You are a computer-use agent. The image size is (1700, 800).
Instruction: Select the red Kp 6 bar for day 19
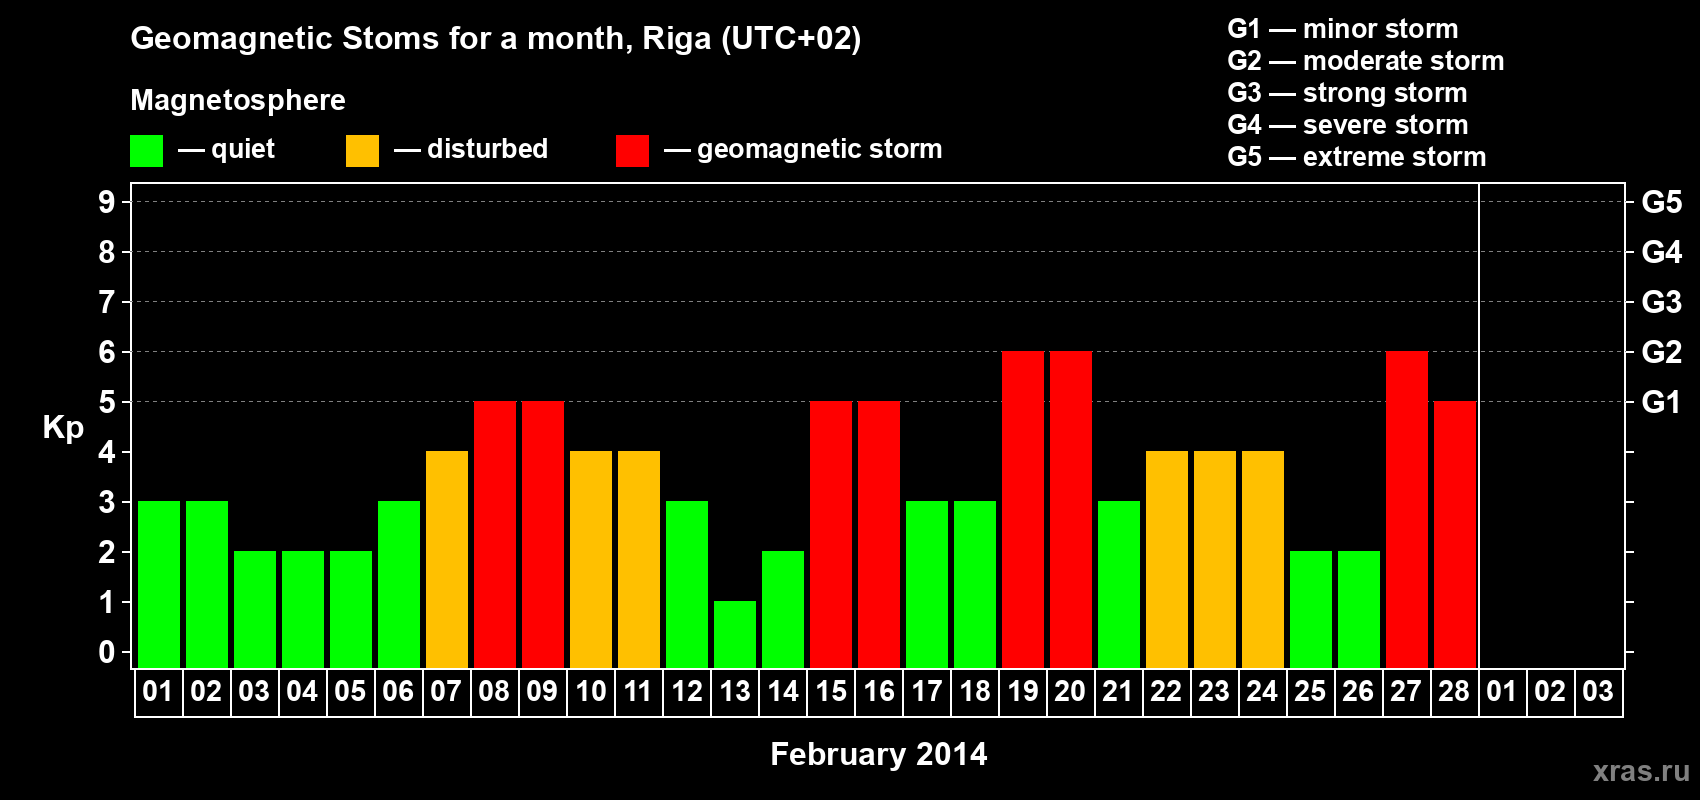1023,509
